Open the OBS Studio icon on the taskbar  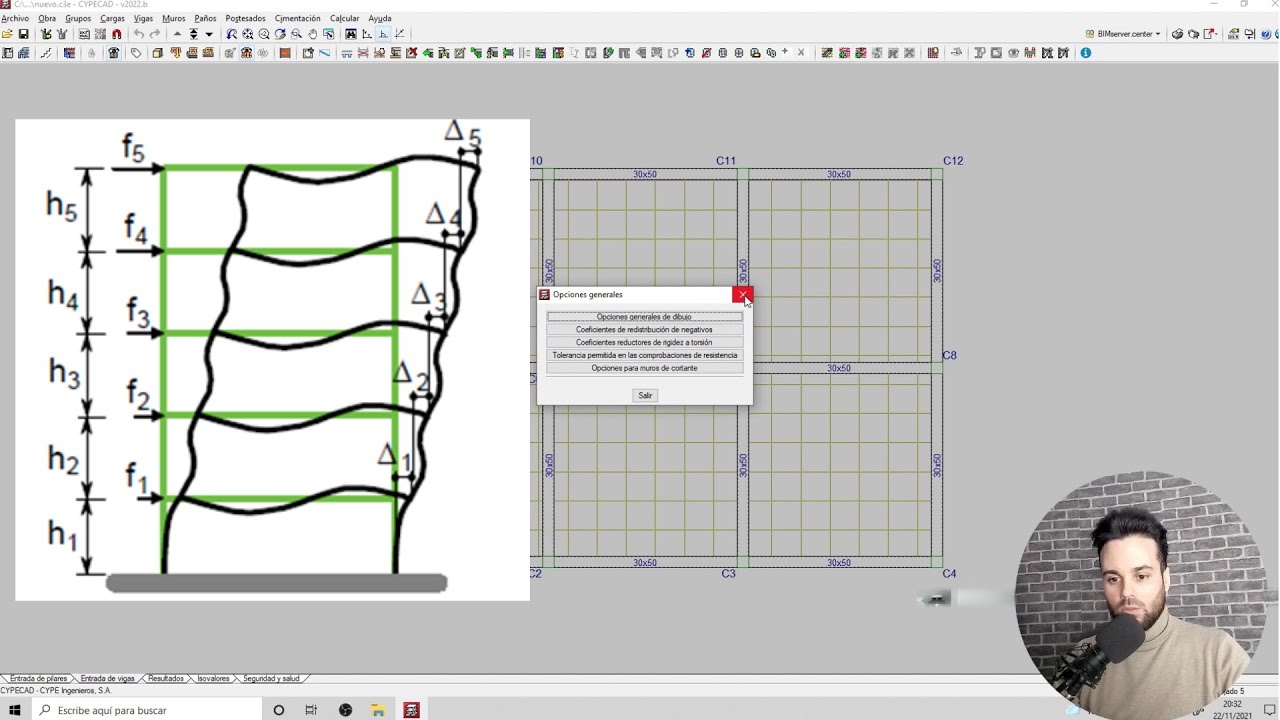[x=345, y=710]
